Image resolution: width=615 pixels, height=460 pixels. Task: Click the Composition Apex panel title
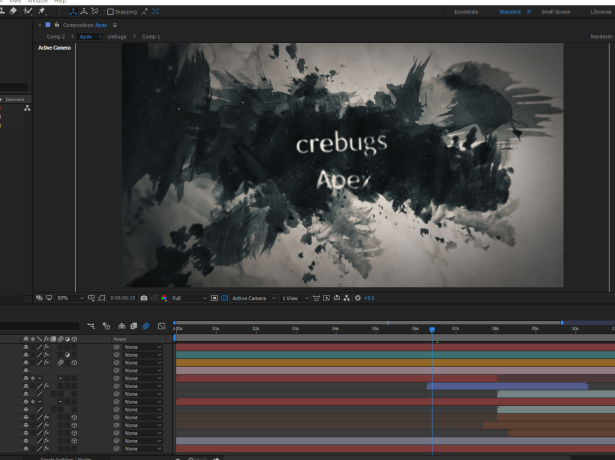[x=85, y=25]
